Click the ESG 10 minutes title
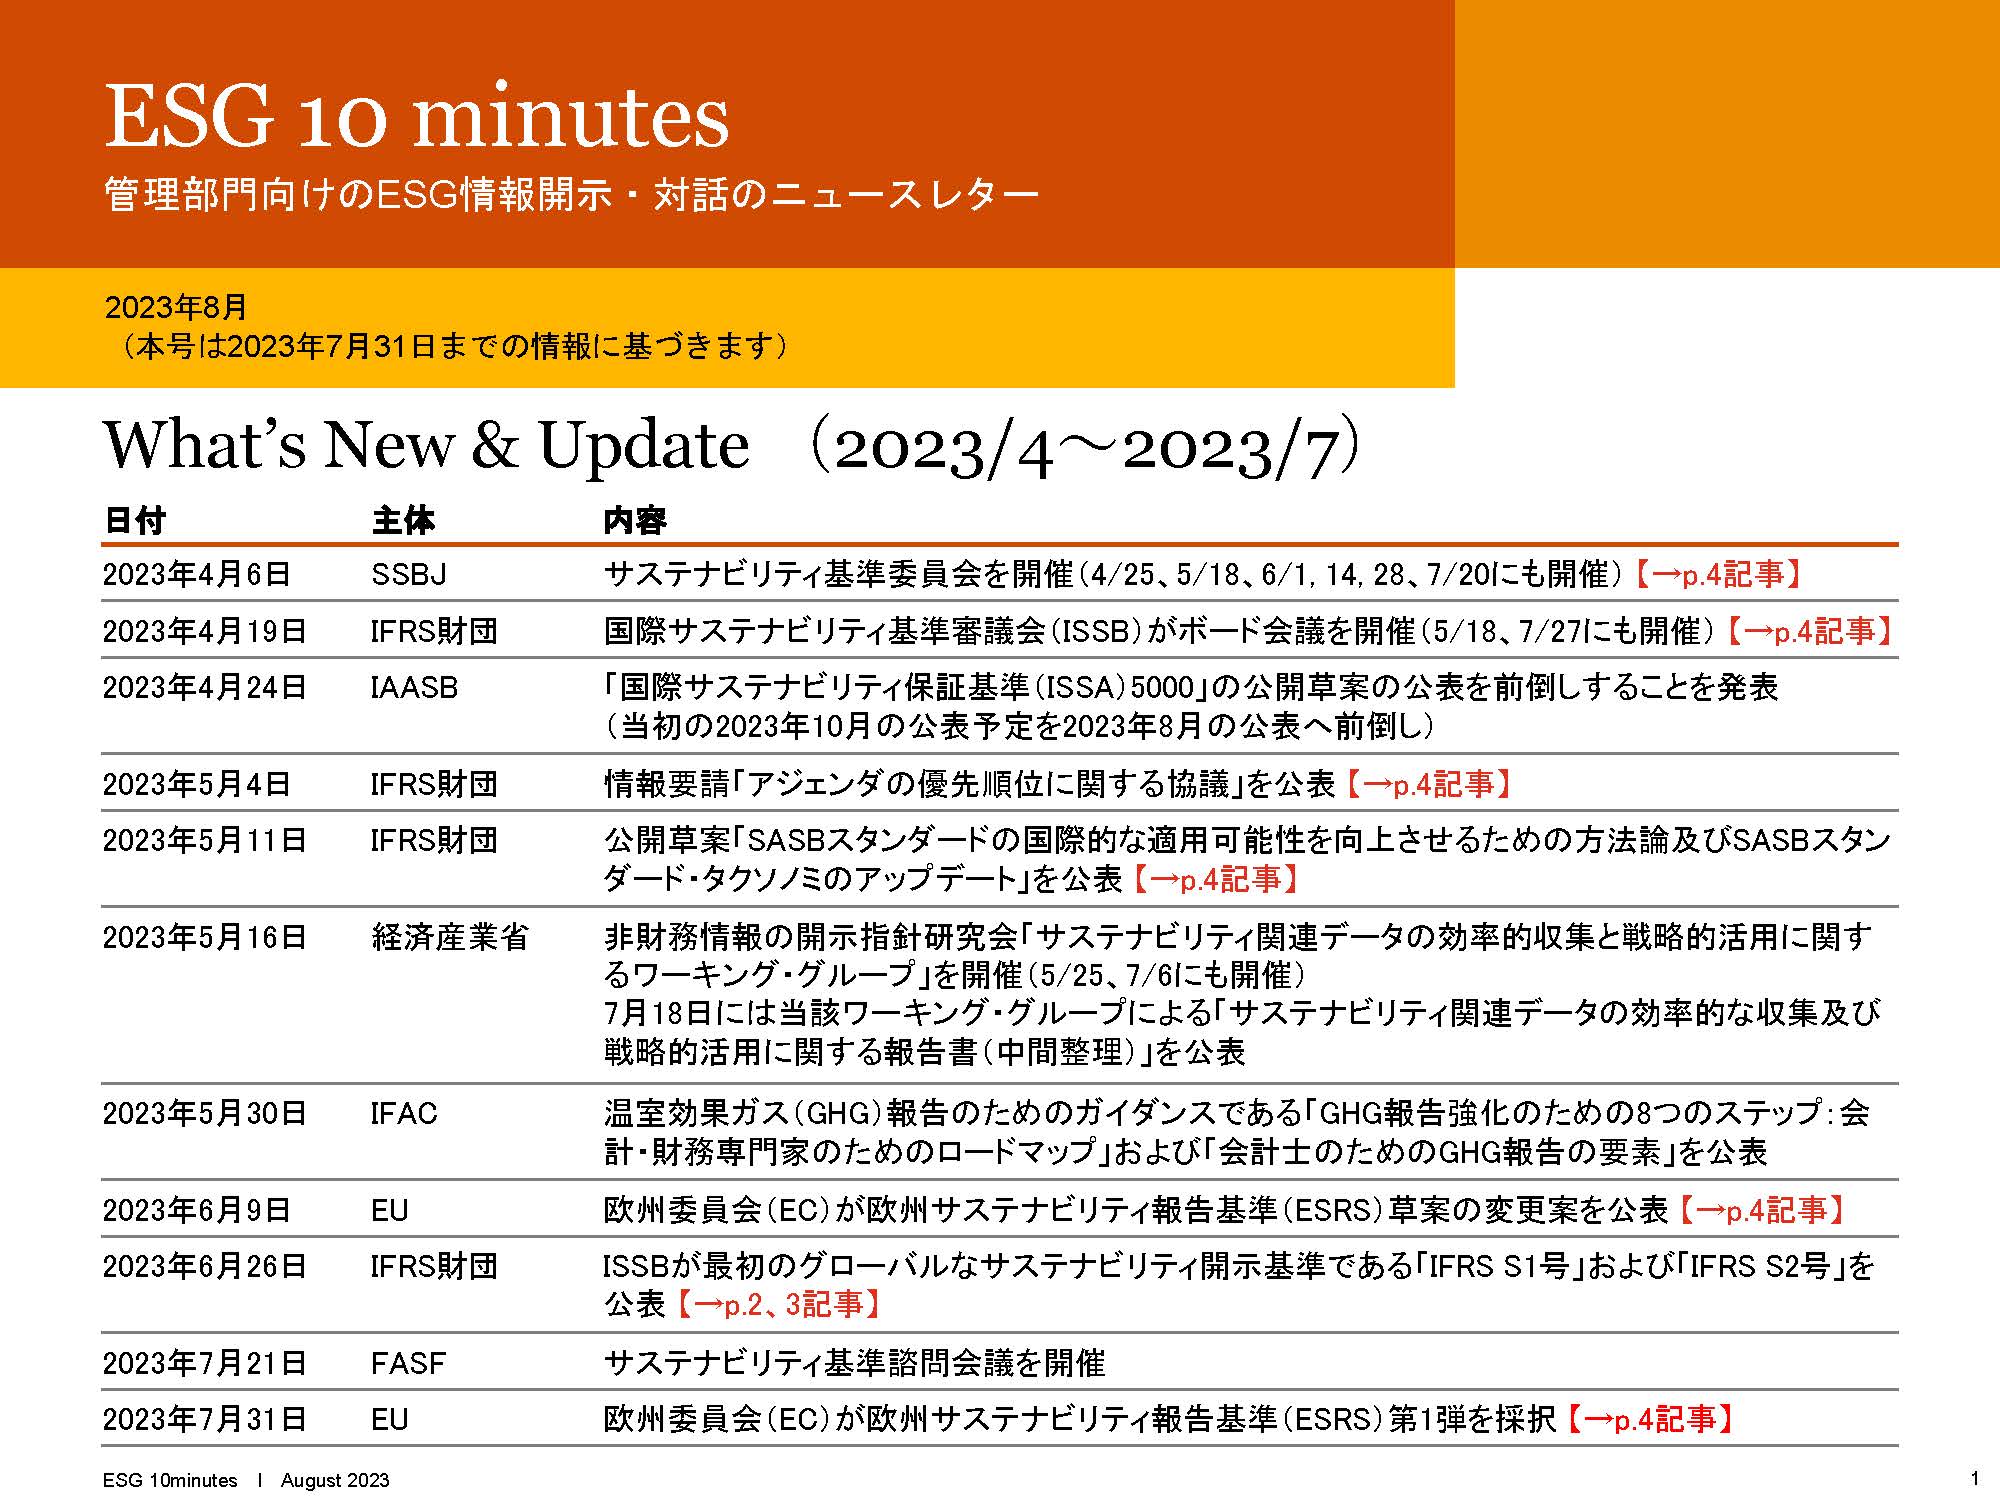This screenshot has height=1500, width=2000. click(417, 117)
